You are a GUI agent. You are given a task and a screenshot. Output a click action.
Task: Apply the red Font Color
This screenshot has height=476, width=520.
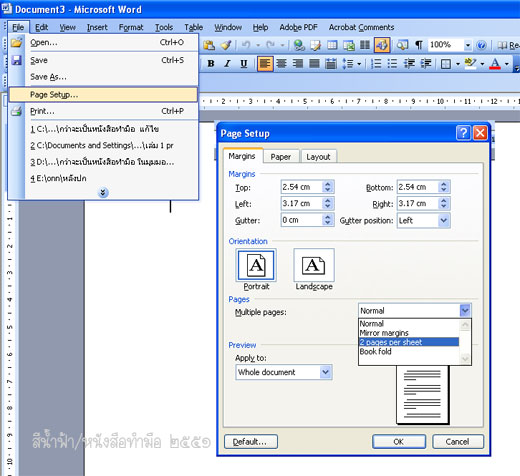click(x=495, y=63)
